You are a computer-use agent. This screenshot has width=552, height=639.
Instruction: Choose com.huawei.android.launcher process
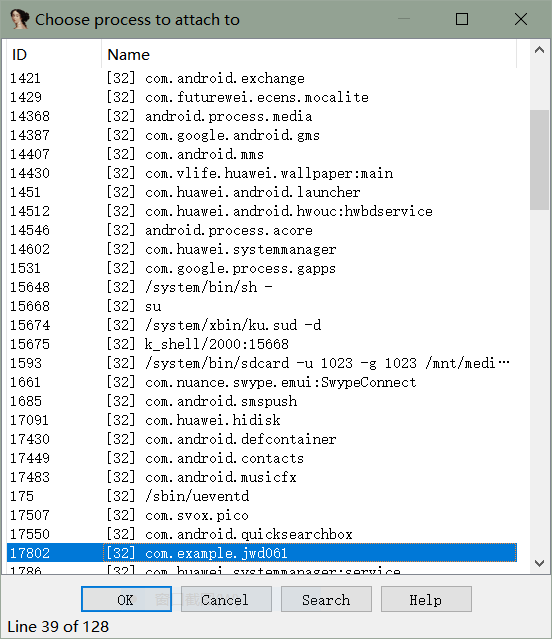[262, 192]
